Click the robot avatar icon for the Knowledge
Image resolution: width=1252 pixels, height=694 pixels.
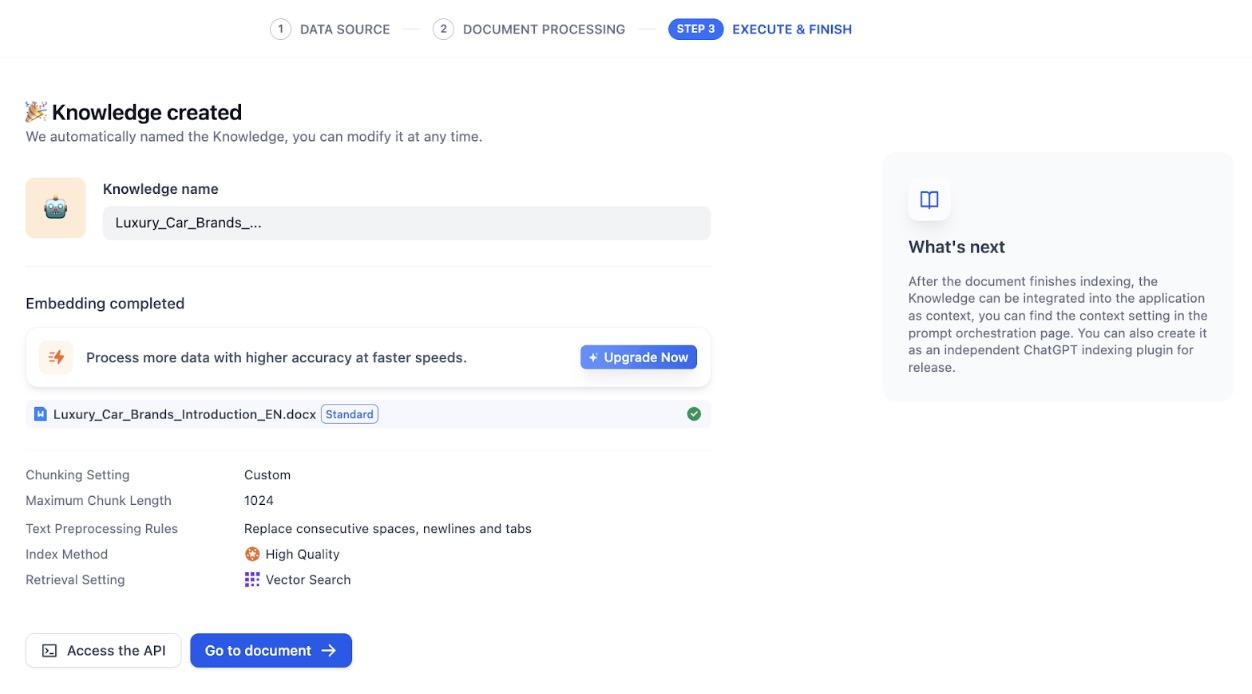[56, 207]
